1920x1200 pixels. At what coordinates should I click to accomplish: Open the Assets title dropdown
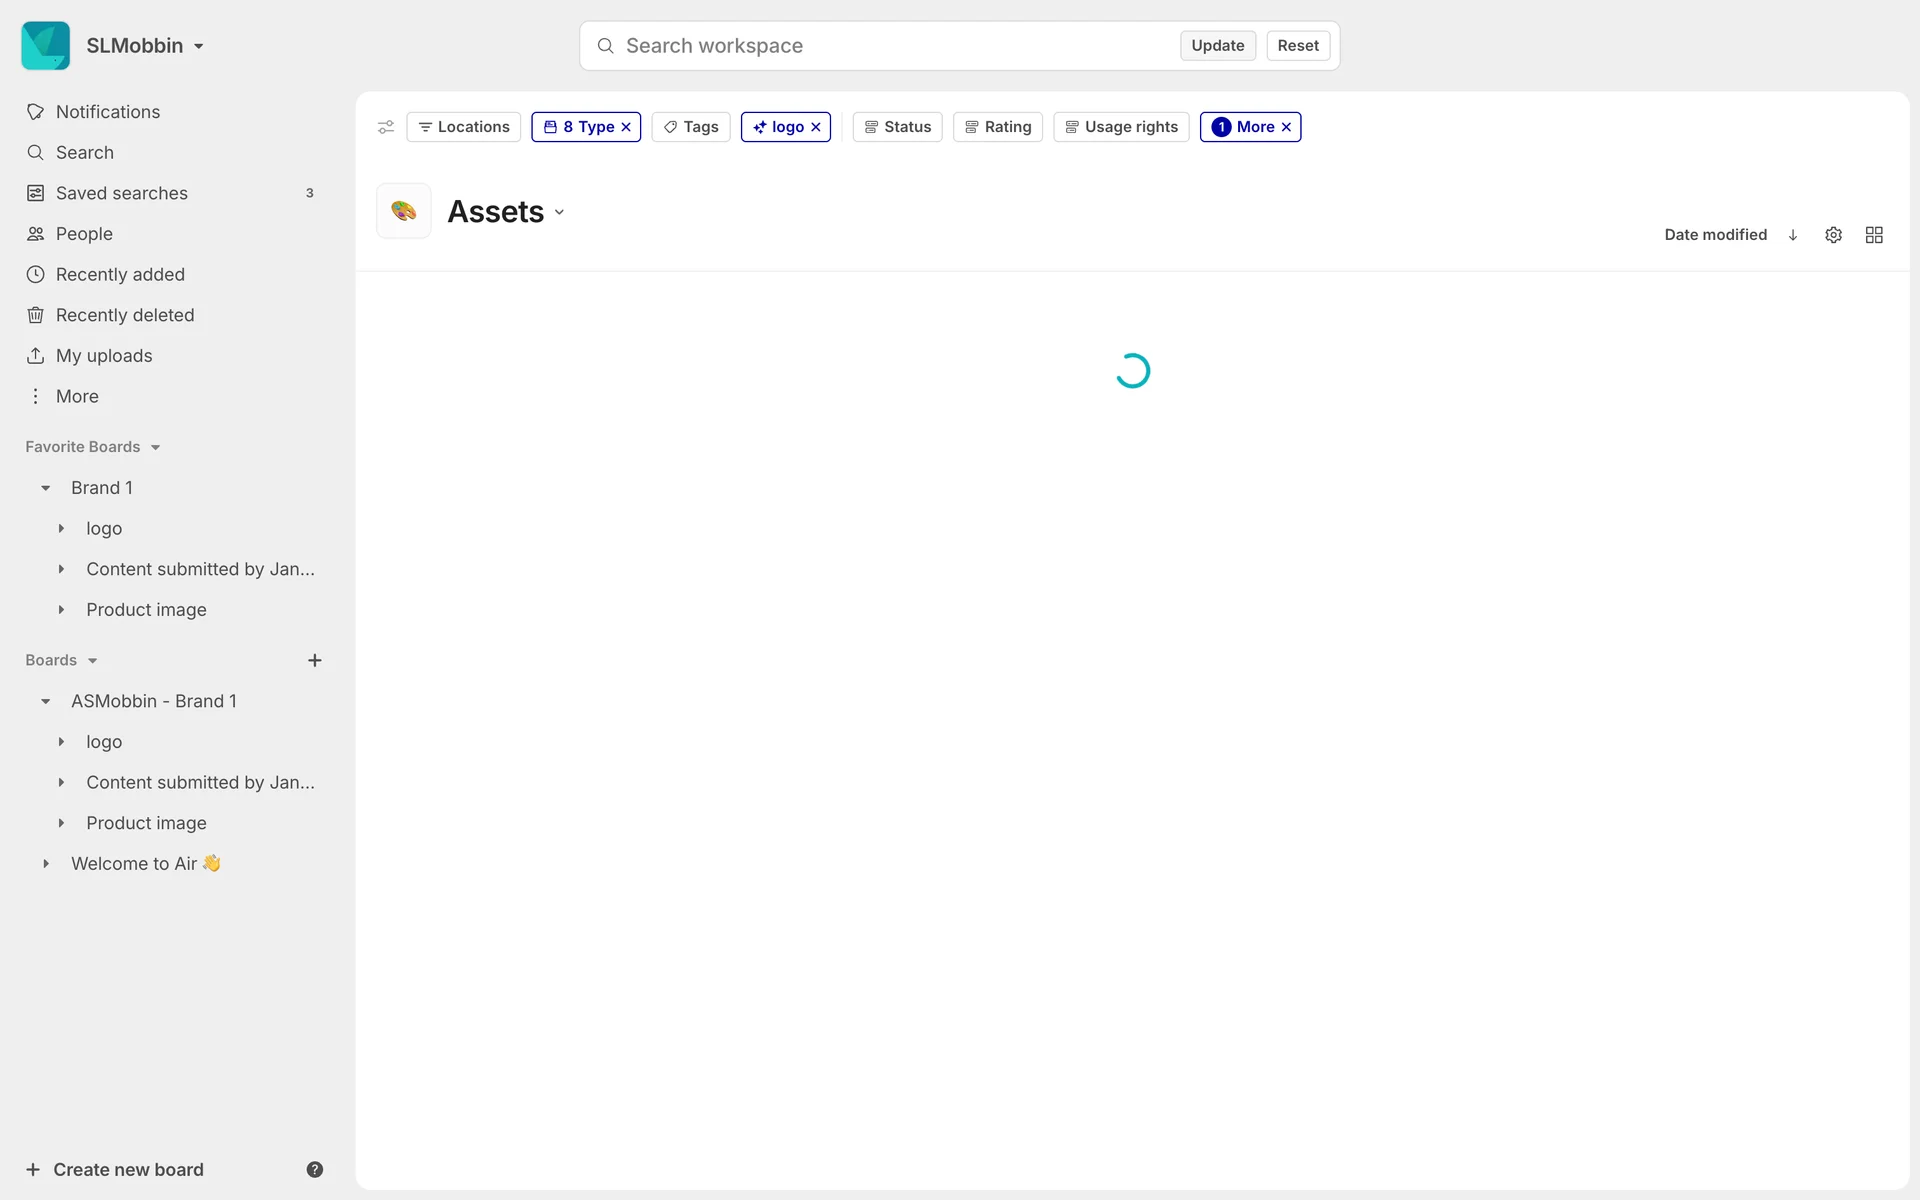(559, 212)
